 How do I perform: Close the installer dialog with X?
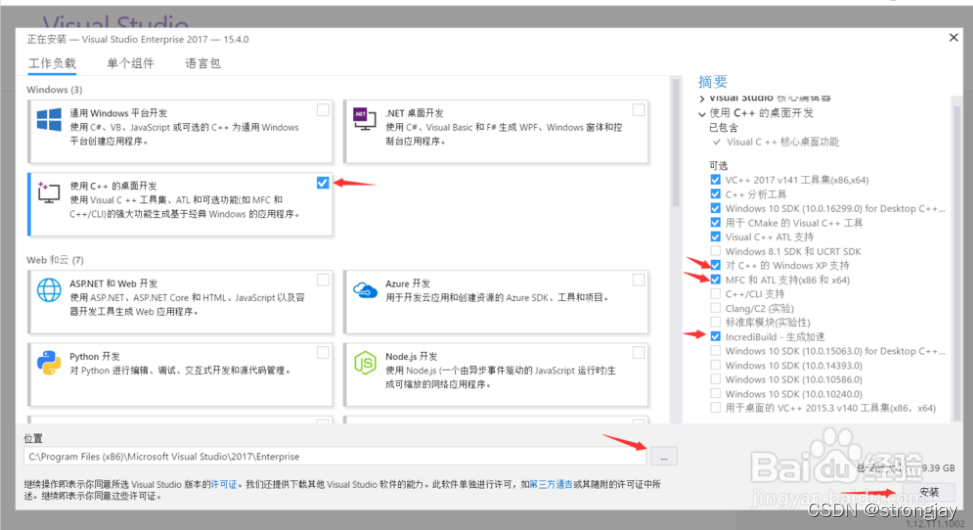coord(953,38)
